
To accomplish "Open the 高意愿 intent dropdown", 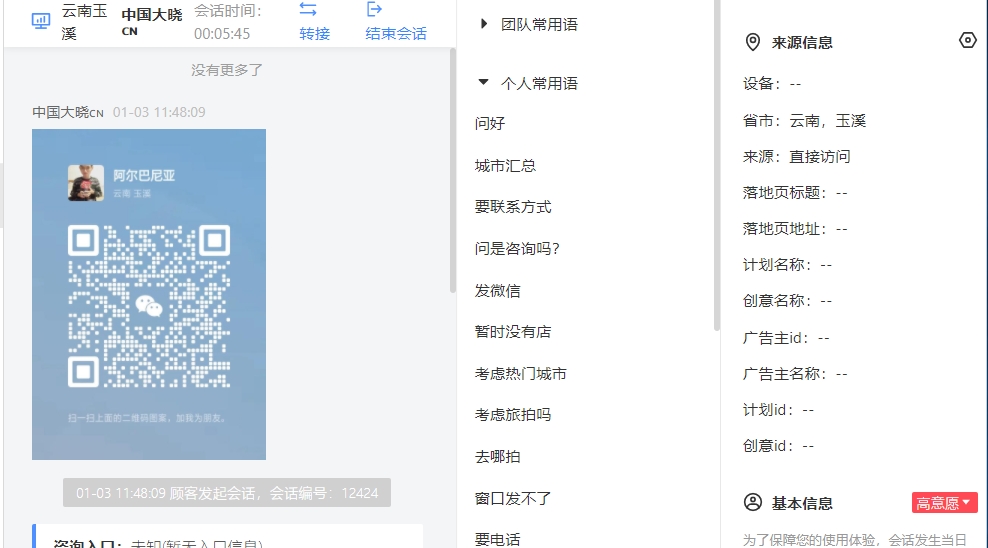I will (944, 503).
